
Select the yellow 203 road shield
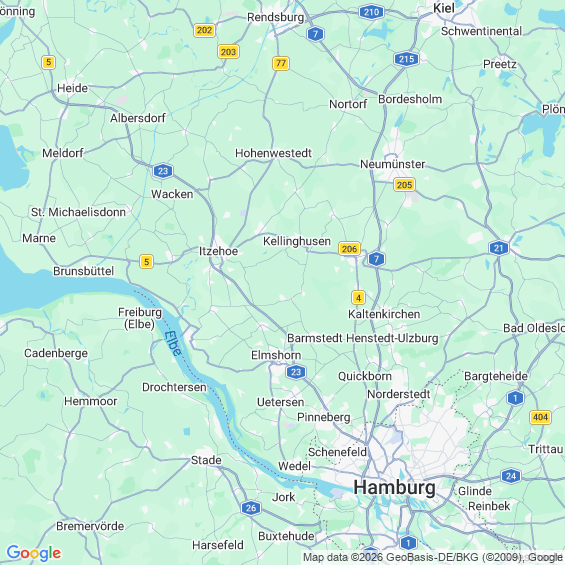[x=228, y=52]
